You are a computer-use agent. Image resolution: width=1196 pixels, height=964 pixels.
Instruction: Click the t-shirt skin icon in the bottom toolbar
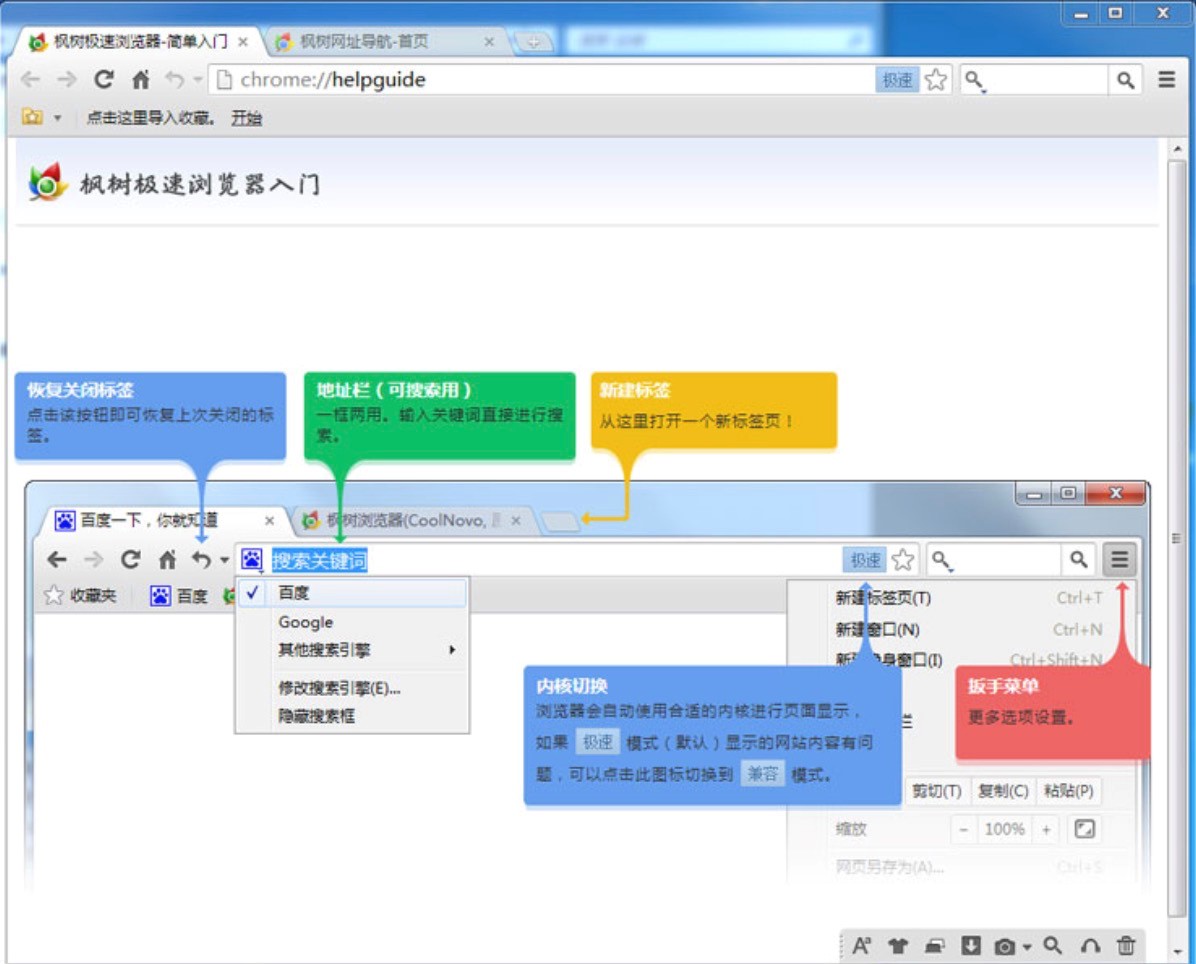898,946
